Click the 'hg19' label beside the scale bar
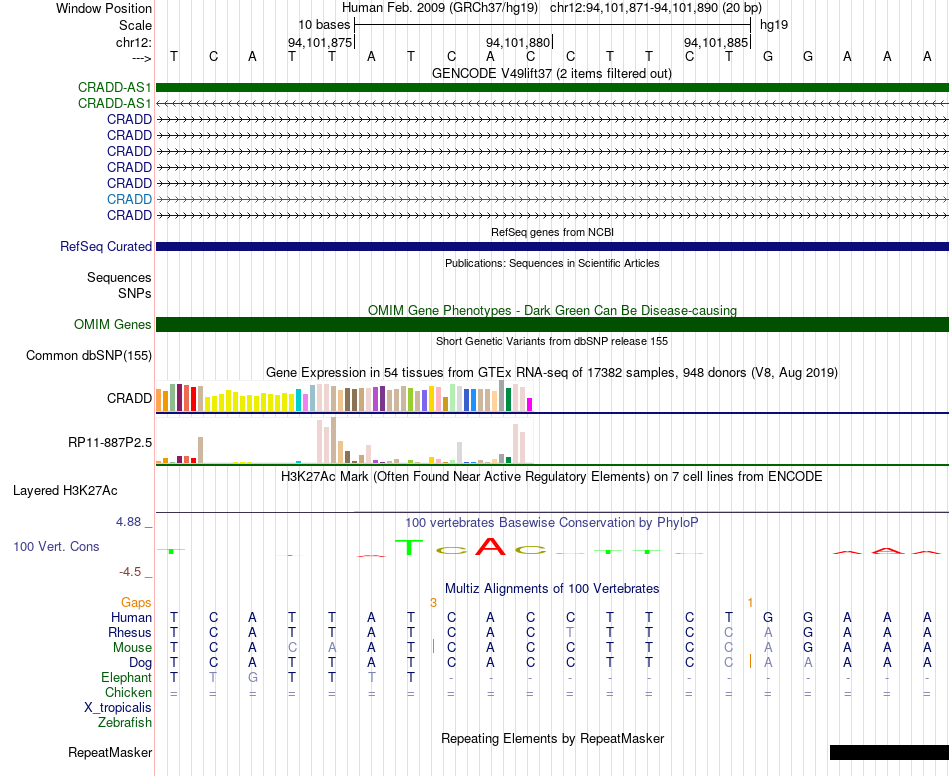950x776 pixels. pyautogui.click(x=774, y=25)
